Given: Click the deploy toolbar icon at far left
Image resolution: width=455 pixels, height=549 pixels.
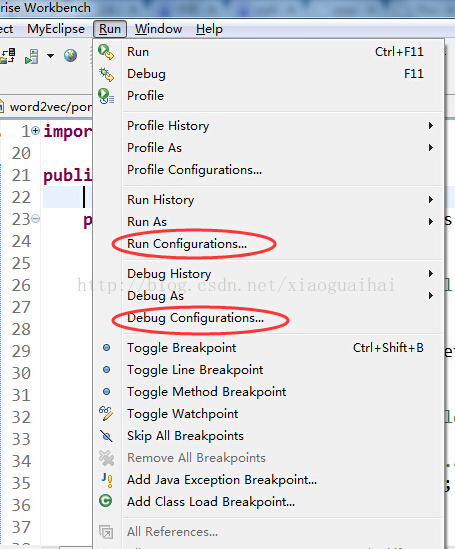Looking at the screenshot, I should click(8, 56).
